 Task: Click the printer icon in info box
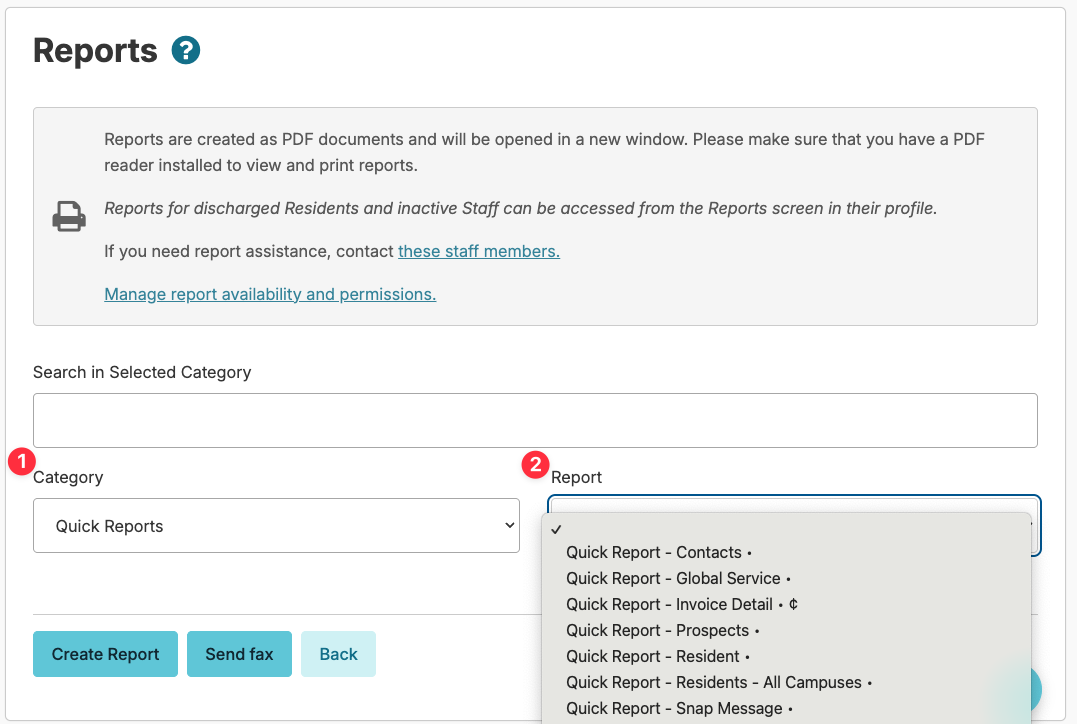pyautogui.click(x=69, y=216)
